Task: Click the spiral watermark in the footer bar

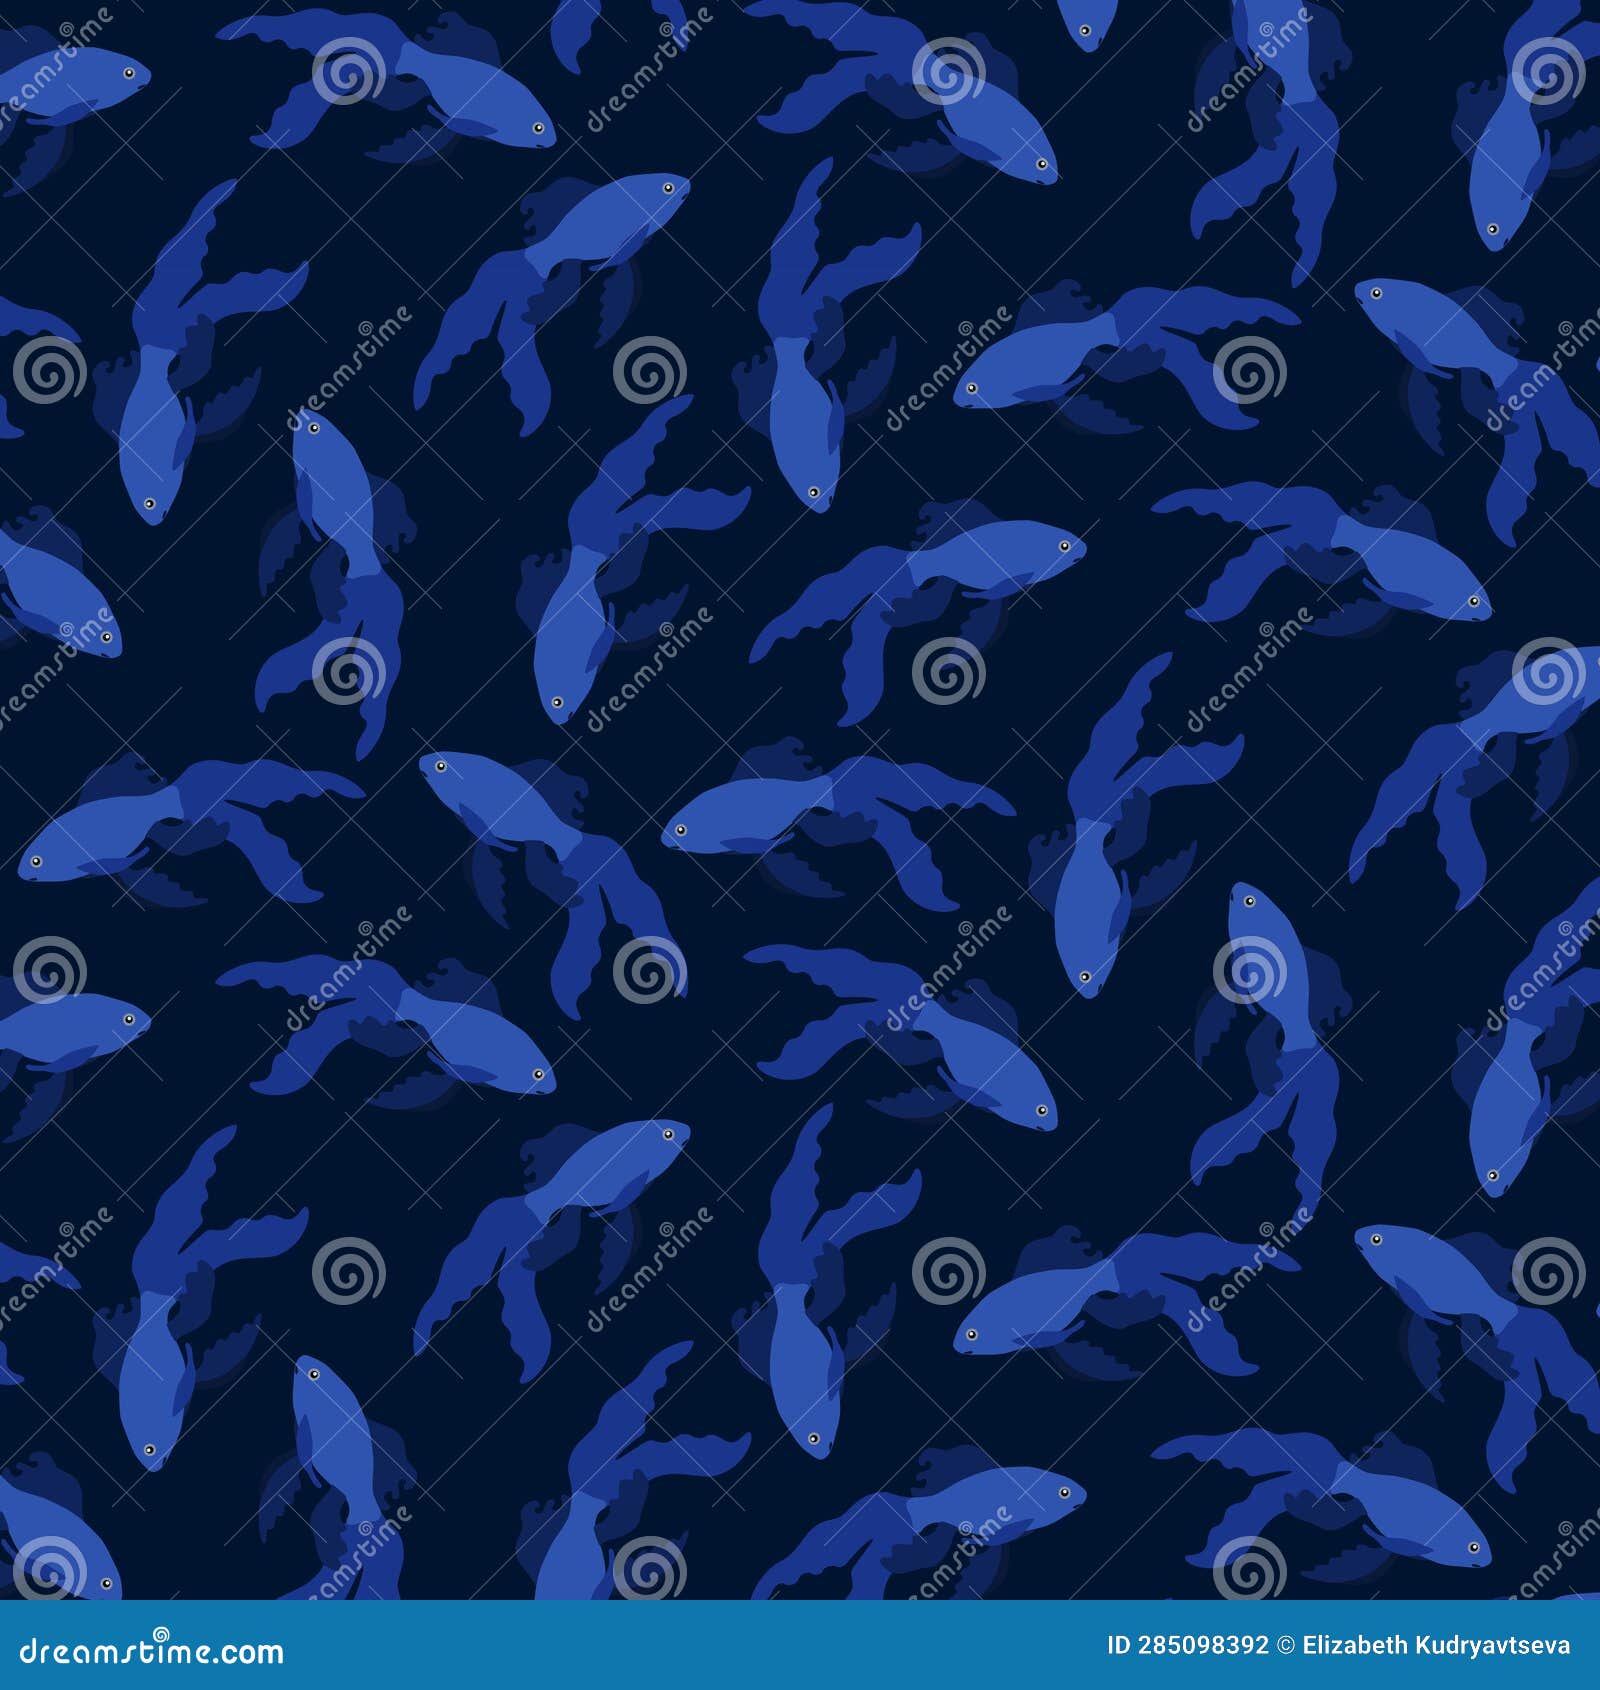Action: pyautogui.click(x=160, y=1633)
